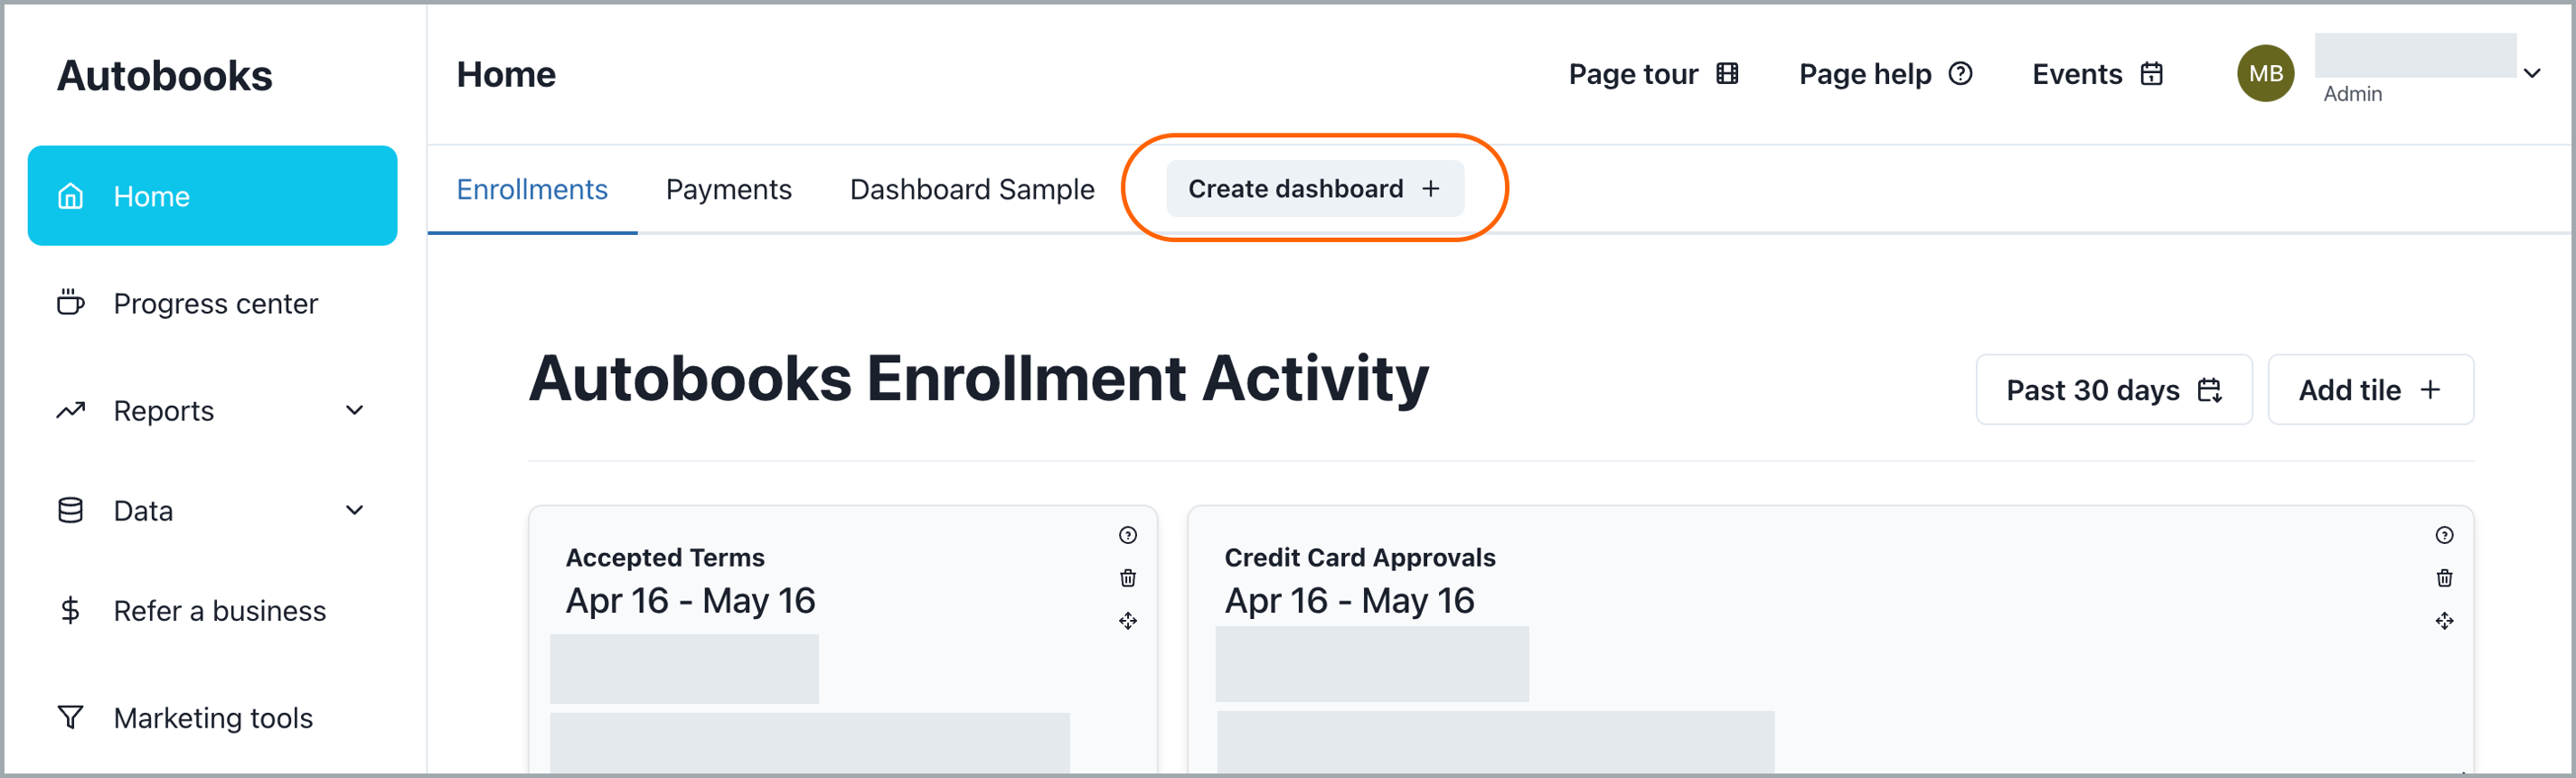2576x778 pixels.
Task: Click the MB avatar circle
Action: pyautogui.click(x=2265, y=72)
